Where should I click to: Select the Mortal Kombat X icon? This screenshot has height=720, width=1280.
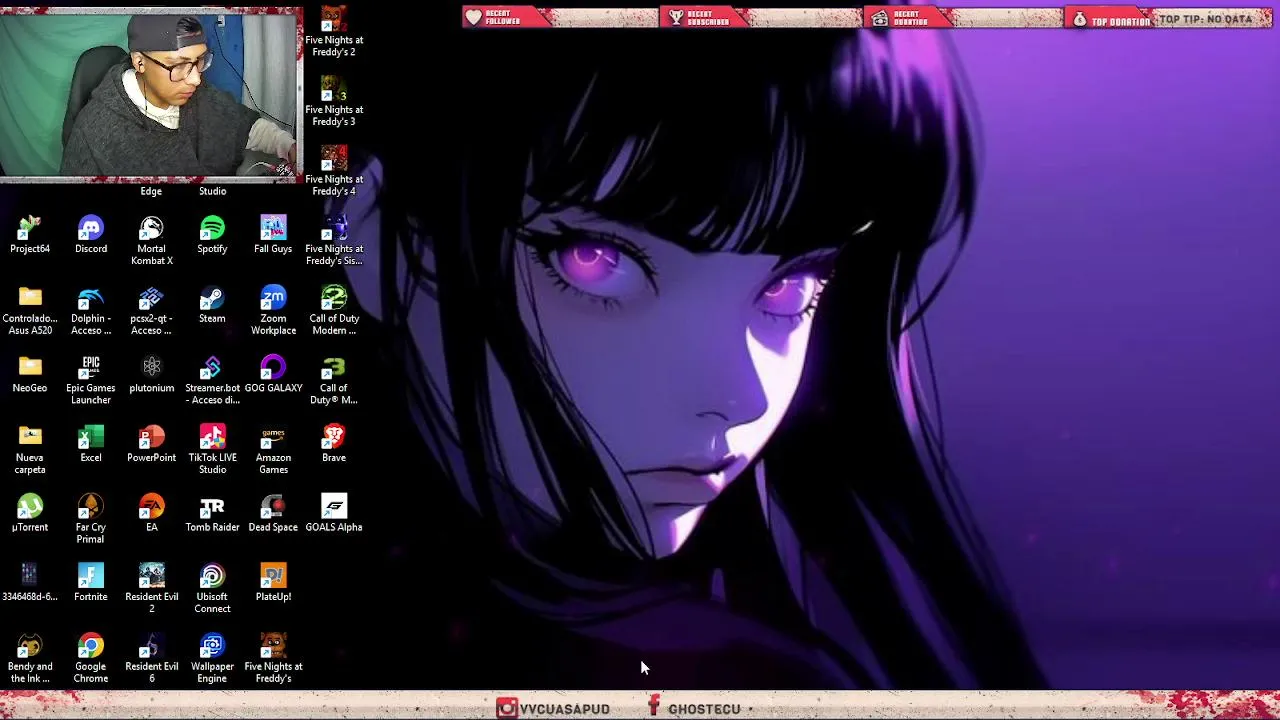pos(152,242)
